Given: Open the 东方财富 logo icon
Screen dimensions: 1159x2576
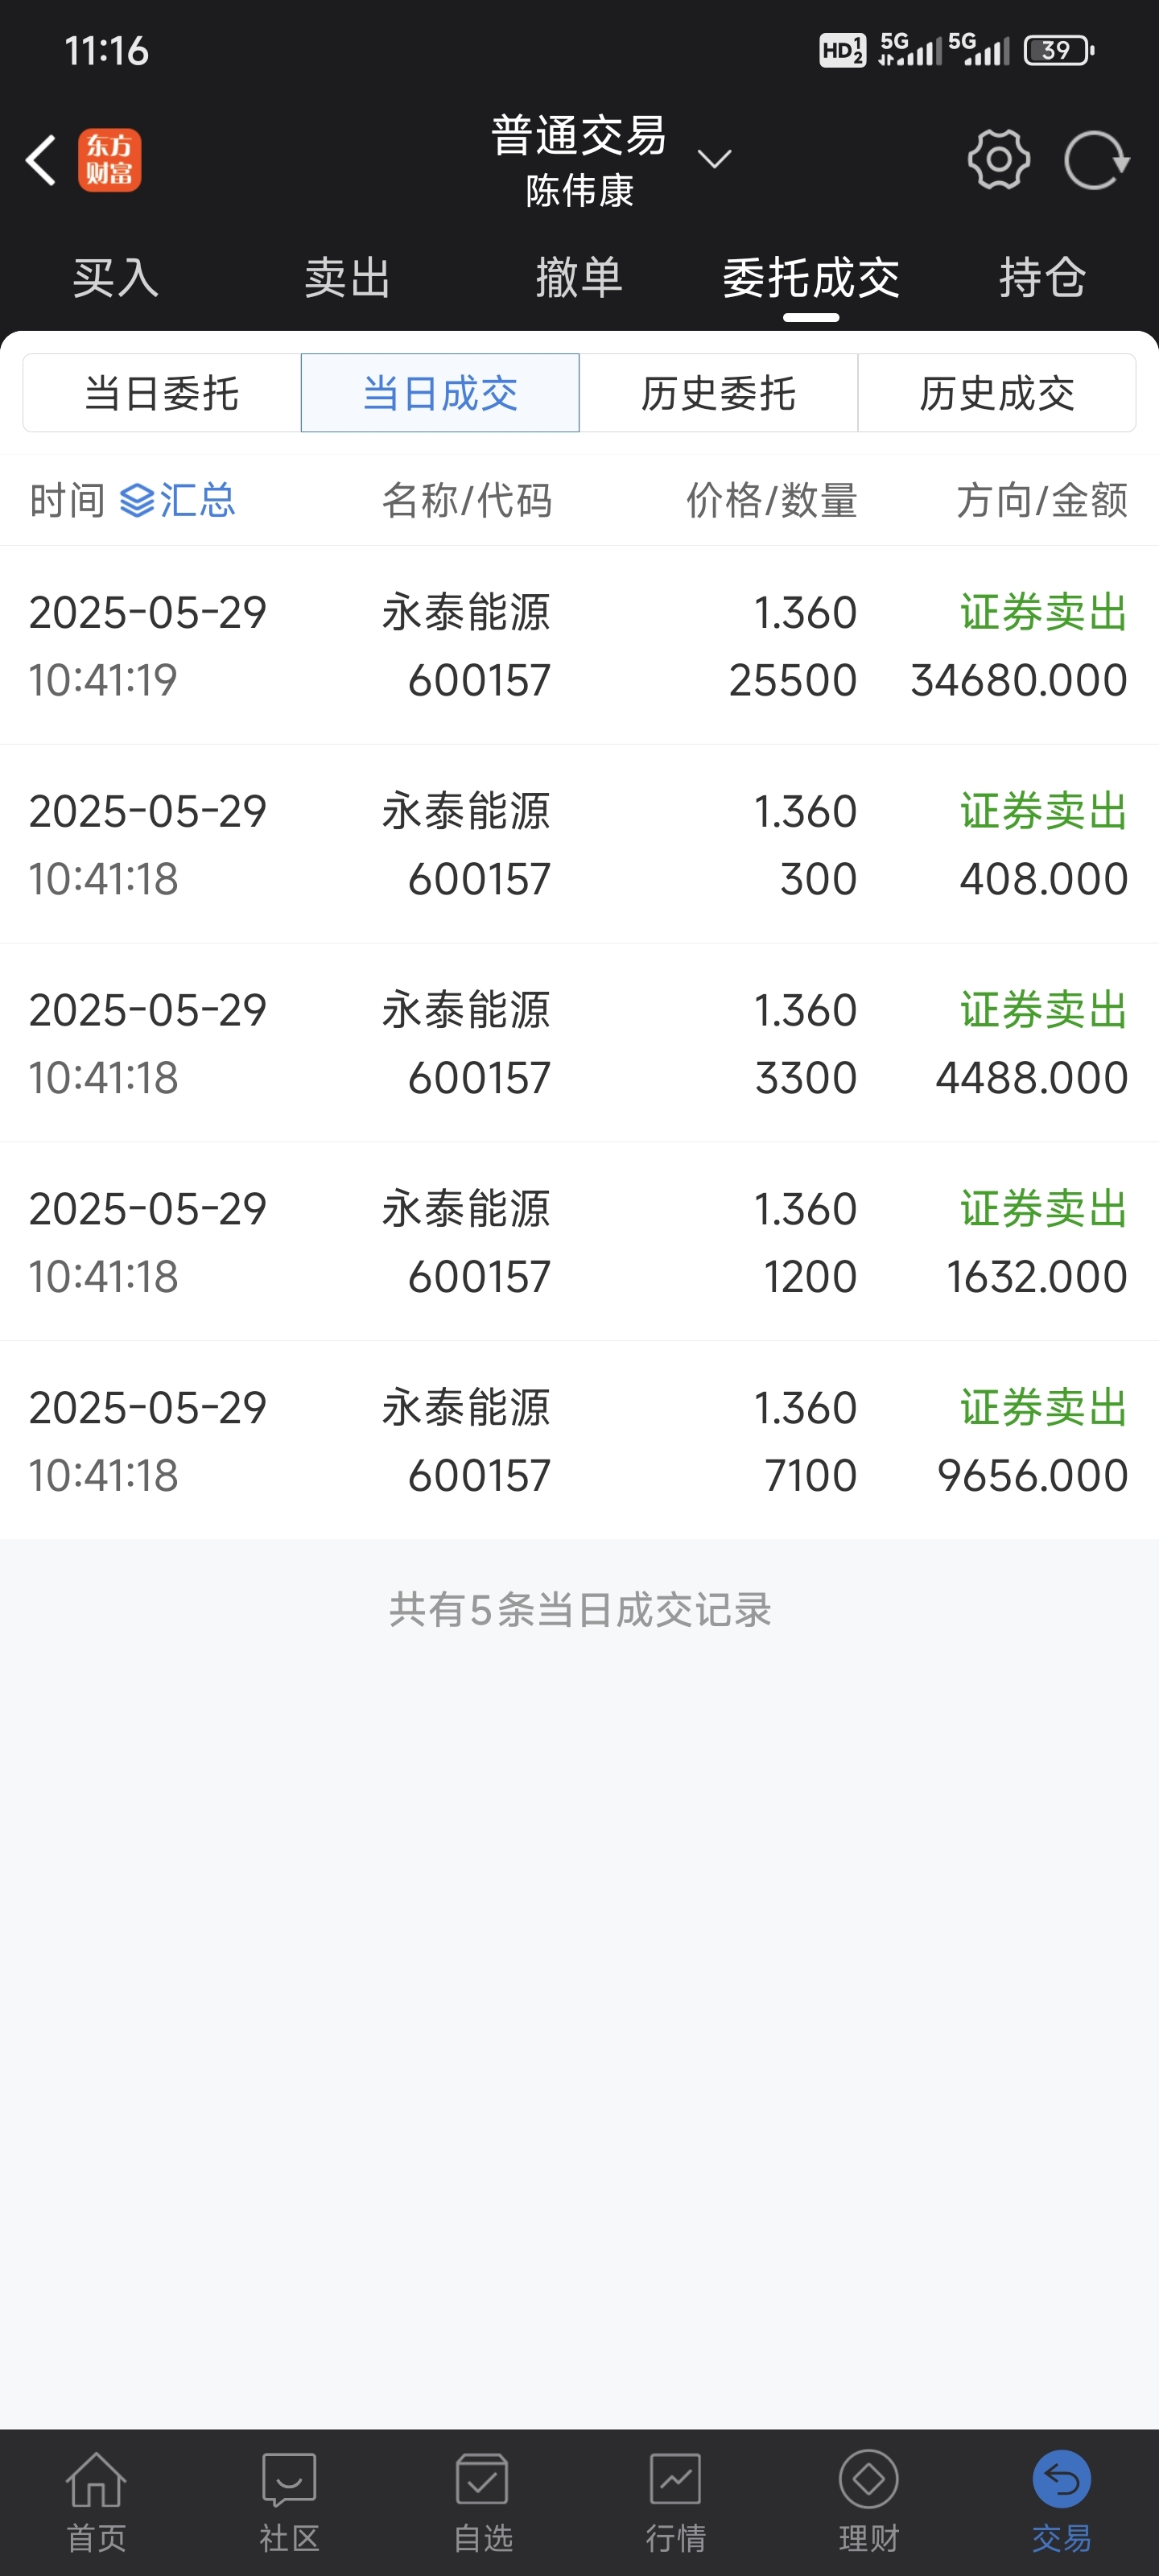Looking at the screenshot, I should pos(110,160).
